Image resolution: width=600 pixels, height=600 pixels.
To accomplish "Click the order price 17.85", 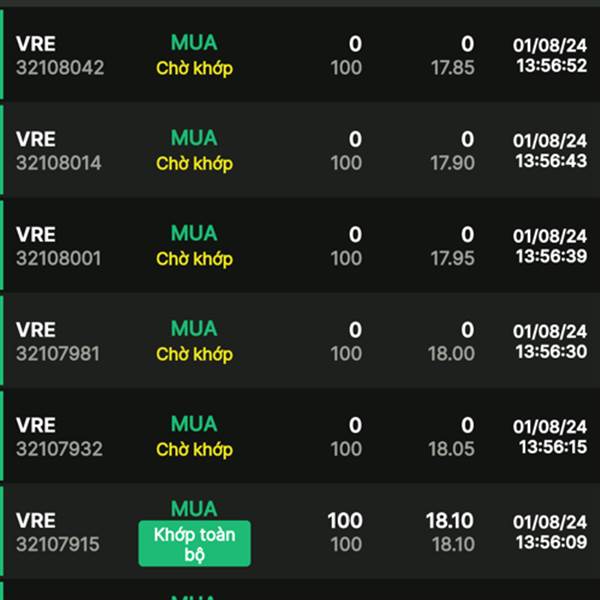I will click(452, 68).
